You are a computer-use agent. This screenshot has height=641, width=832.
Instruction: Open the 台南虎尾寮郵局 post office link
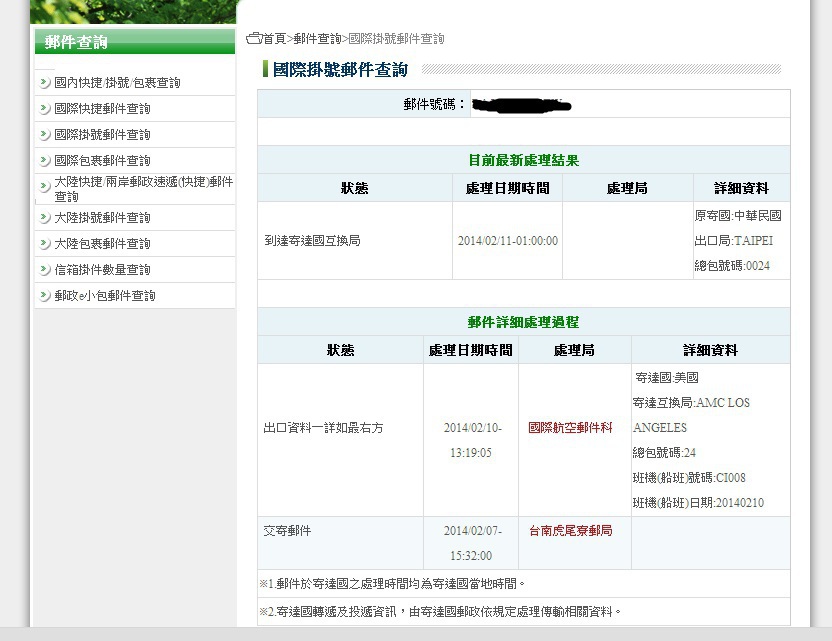[x=570, y=531]
